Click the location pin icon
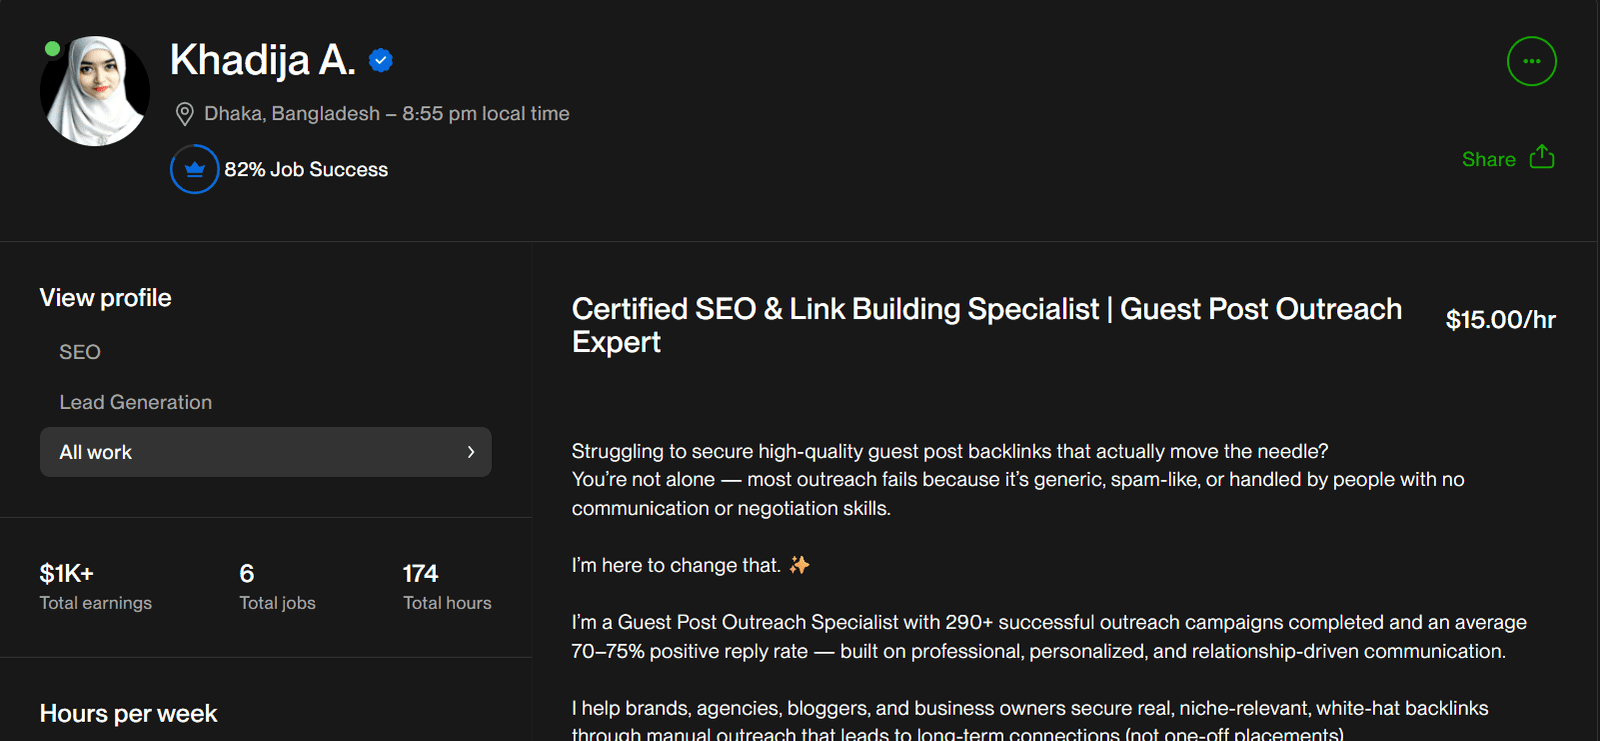Image resolution: width=1600 pixels, height=741 pixels. pyautogui.click(x=184, y=114)
